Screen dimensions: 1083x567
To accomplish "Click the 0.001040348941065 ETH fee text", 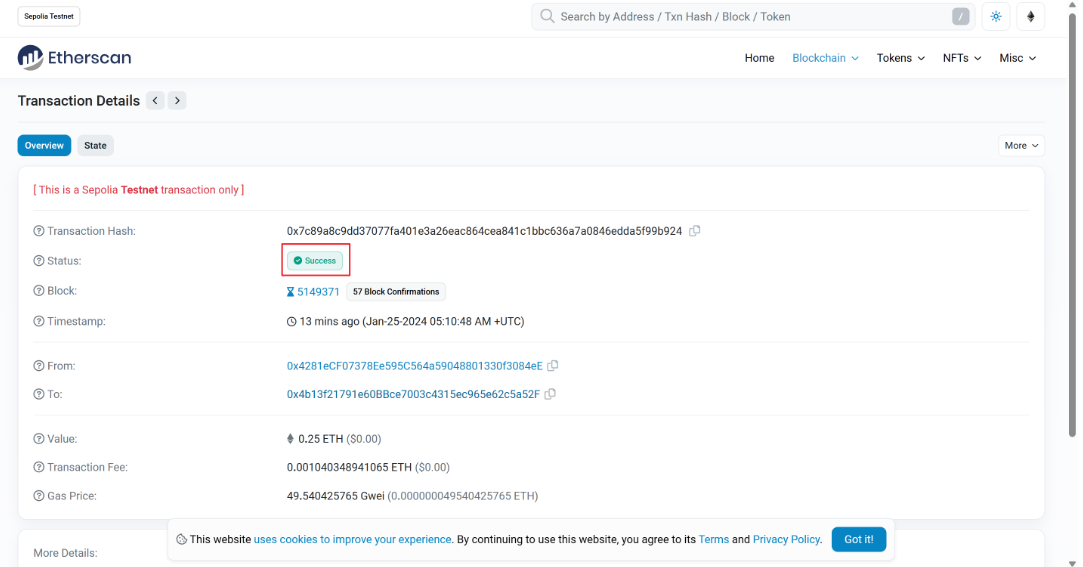I will pos(349,468).
